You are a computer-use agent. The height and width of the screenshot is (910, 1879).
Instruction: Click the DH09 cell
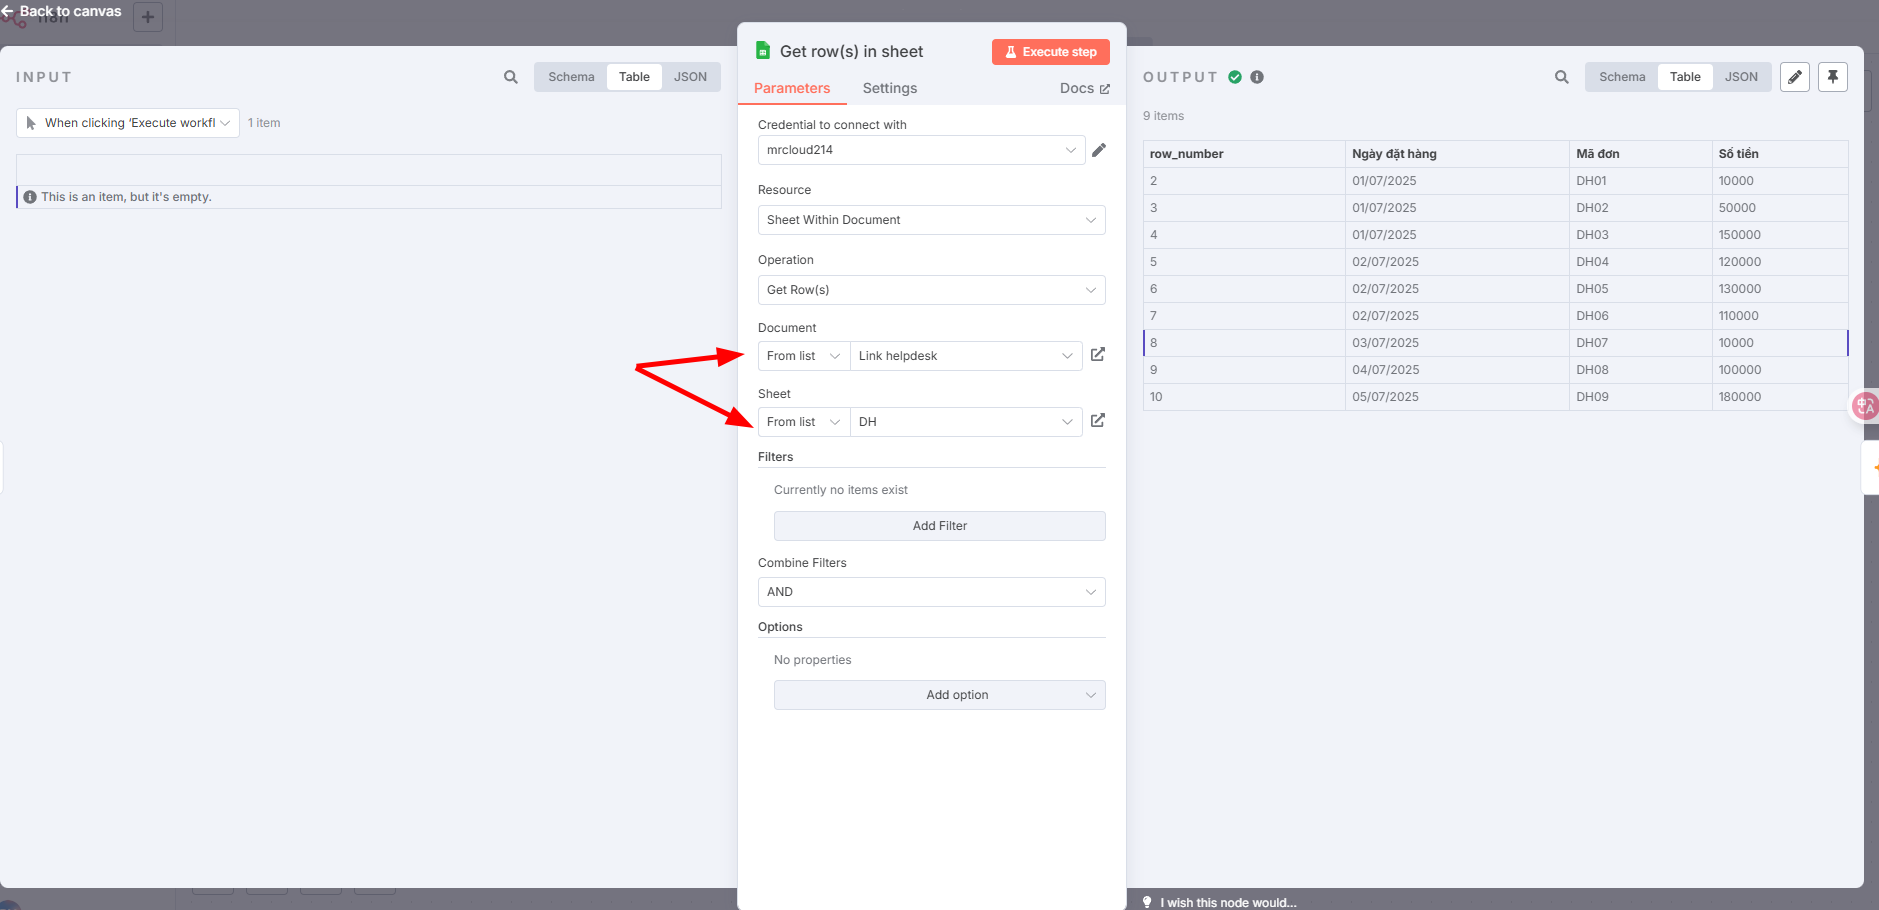(1641, 397)
